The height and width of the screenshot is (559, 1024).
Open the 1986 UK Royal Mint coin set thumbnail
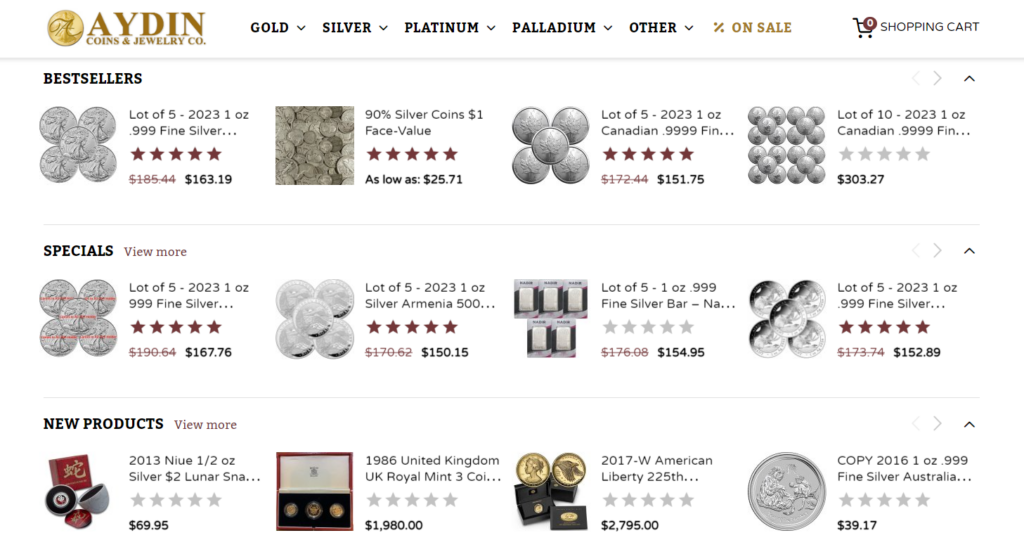pos(314,491)
